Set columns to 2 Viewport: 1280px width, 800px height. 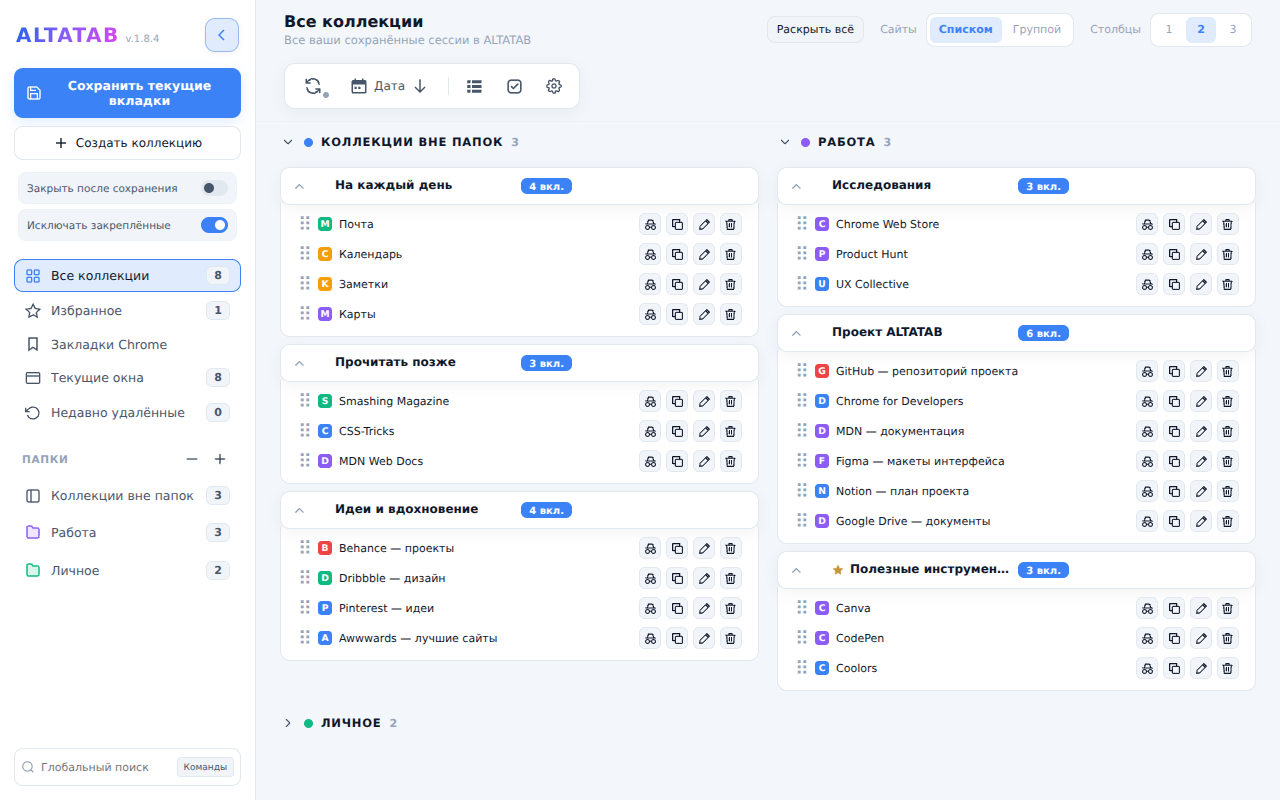1201,30
